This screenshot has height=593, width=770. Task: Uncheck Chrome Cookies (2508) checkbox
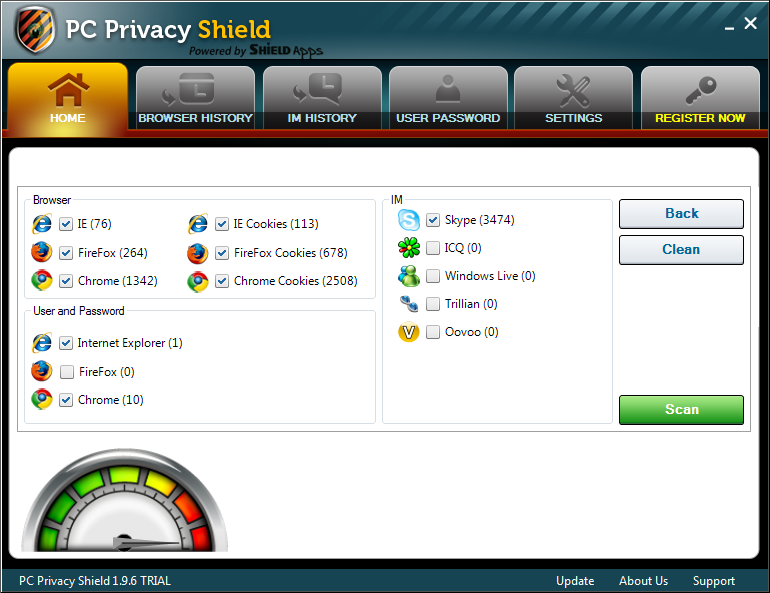[x=222, y=281]
